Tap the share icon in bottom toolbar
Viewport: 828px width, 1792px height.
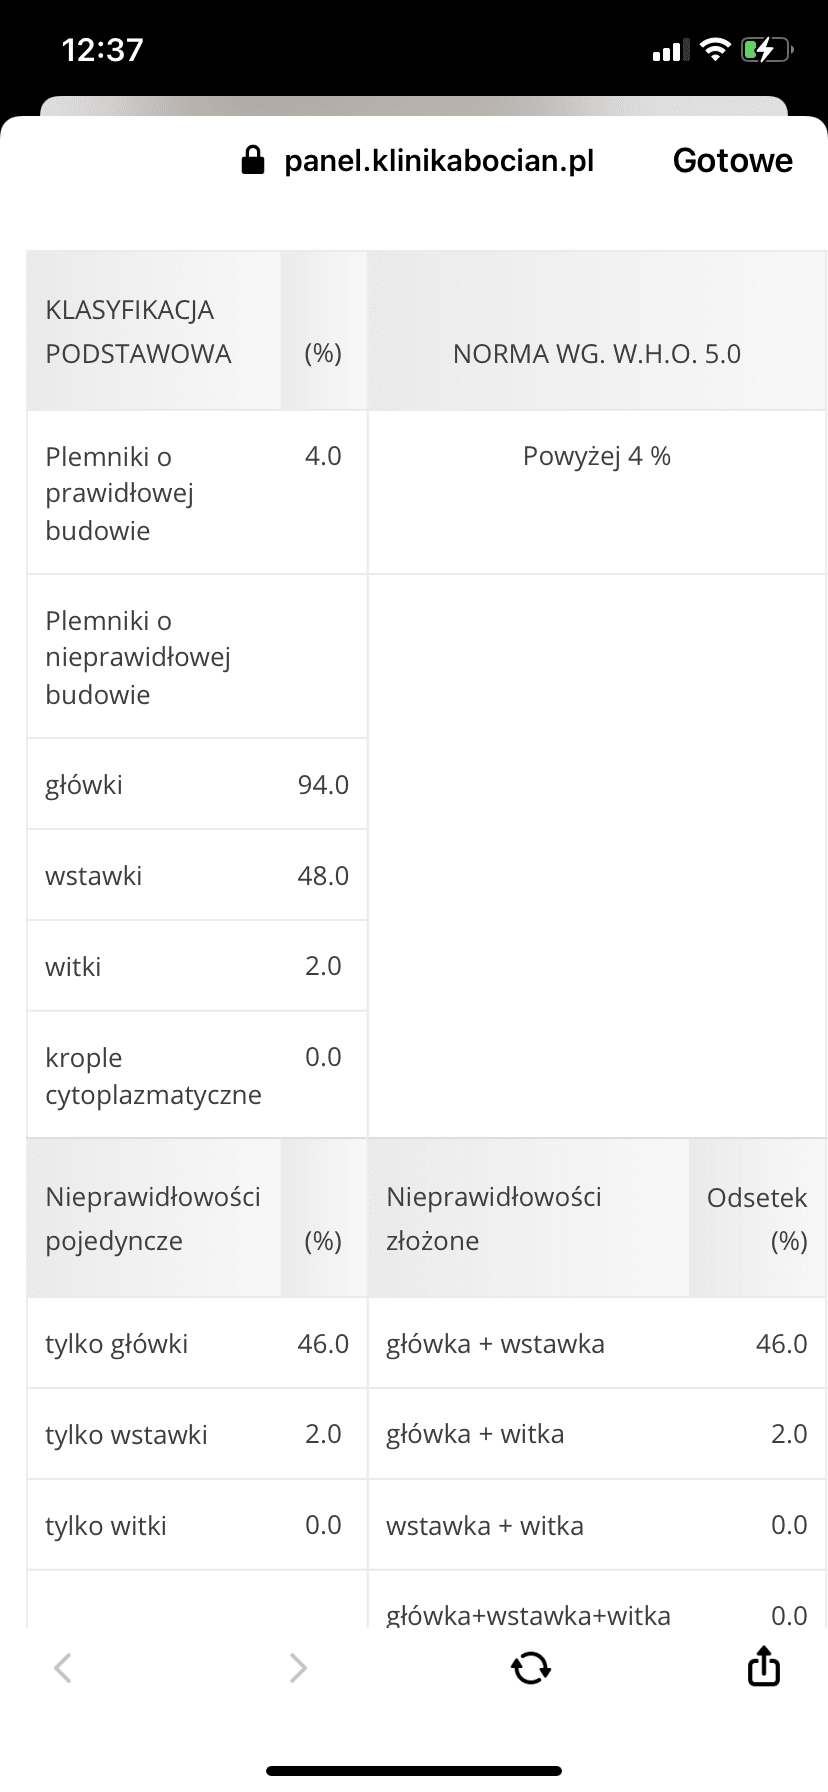[x=763, y=1667]
